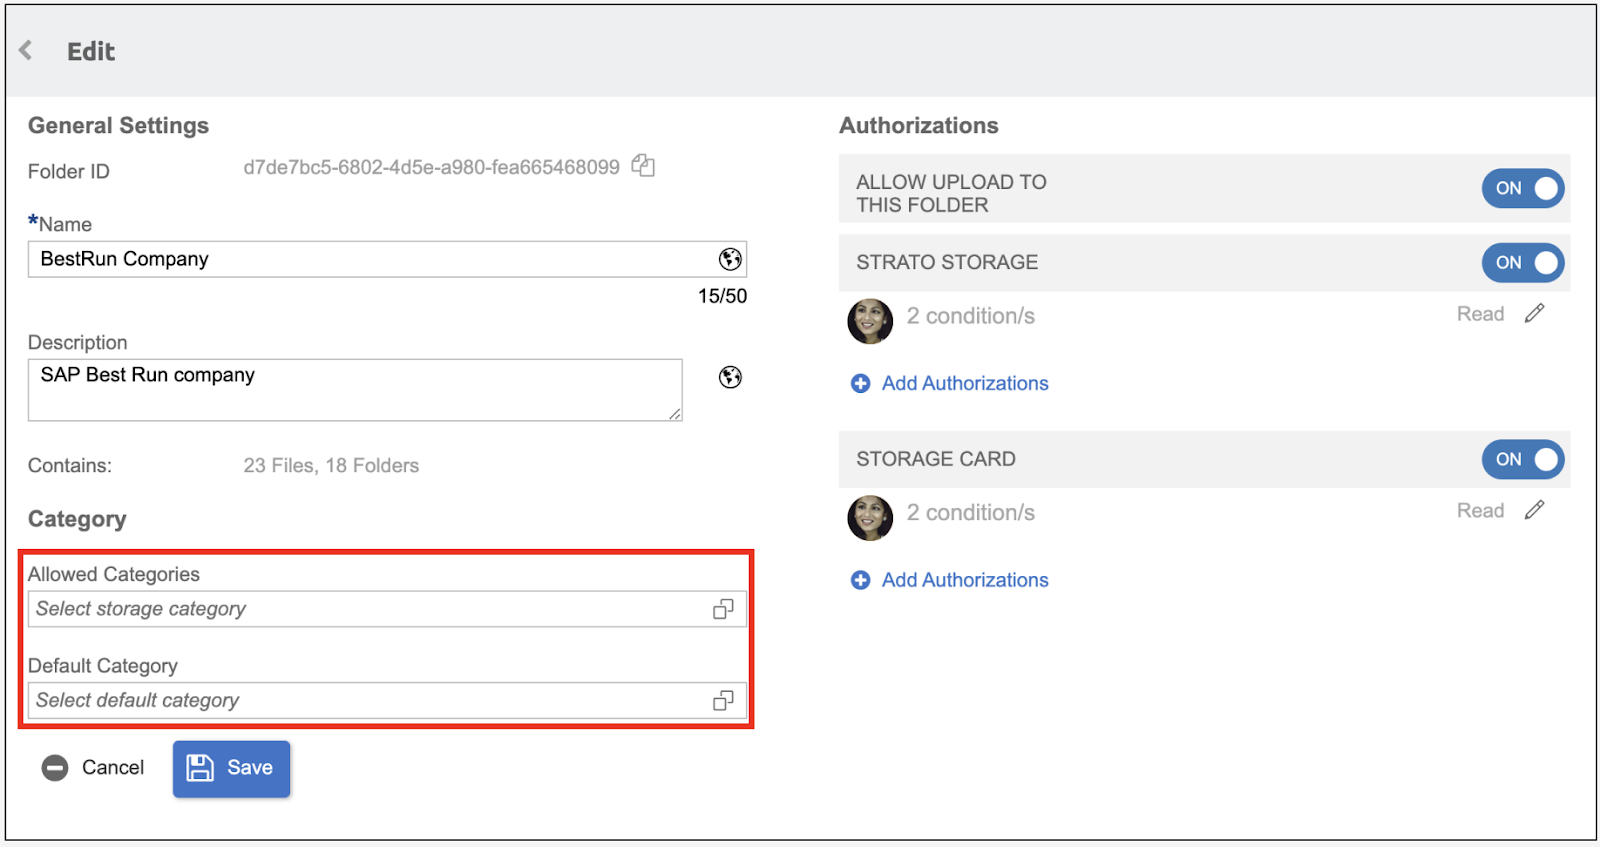Click into the Name input field

click(370, 260)
